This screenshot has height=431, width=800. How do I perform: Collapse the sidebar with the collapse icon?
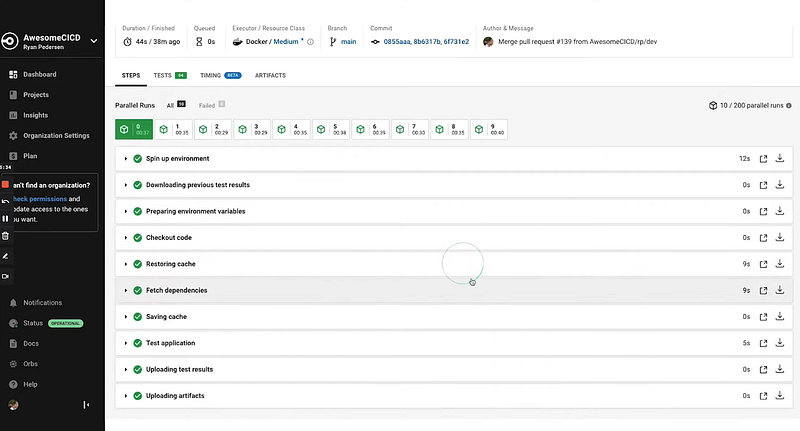pyautogui.click(x=86, y=405)
